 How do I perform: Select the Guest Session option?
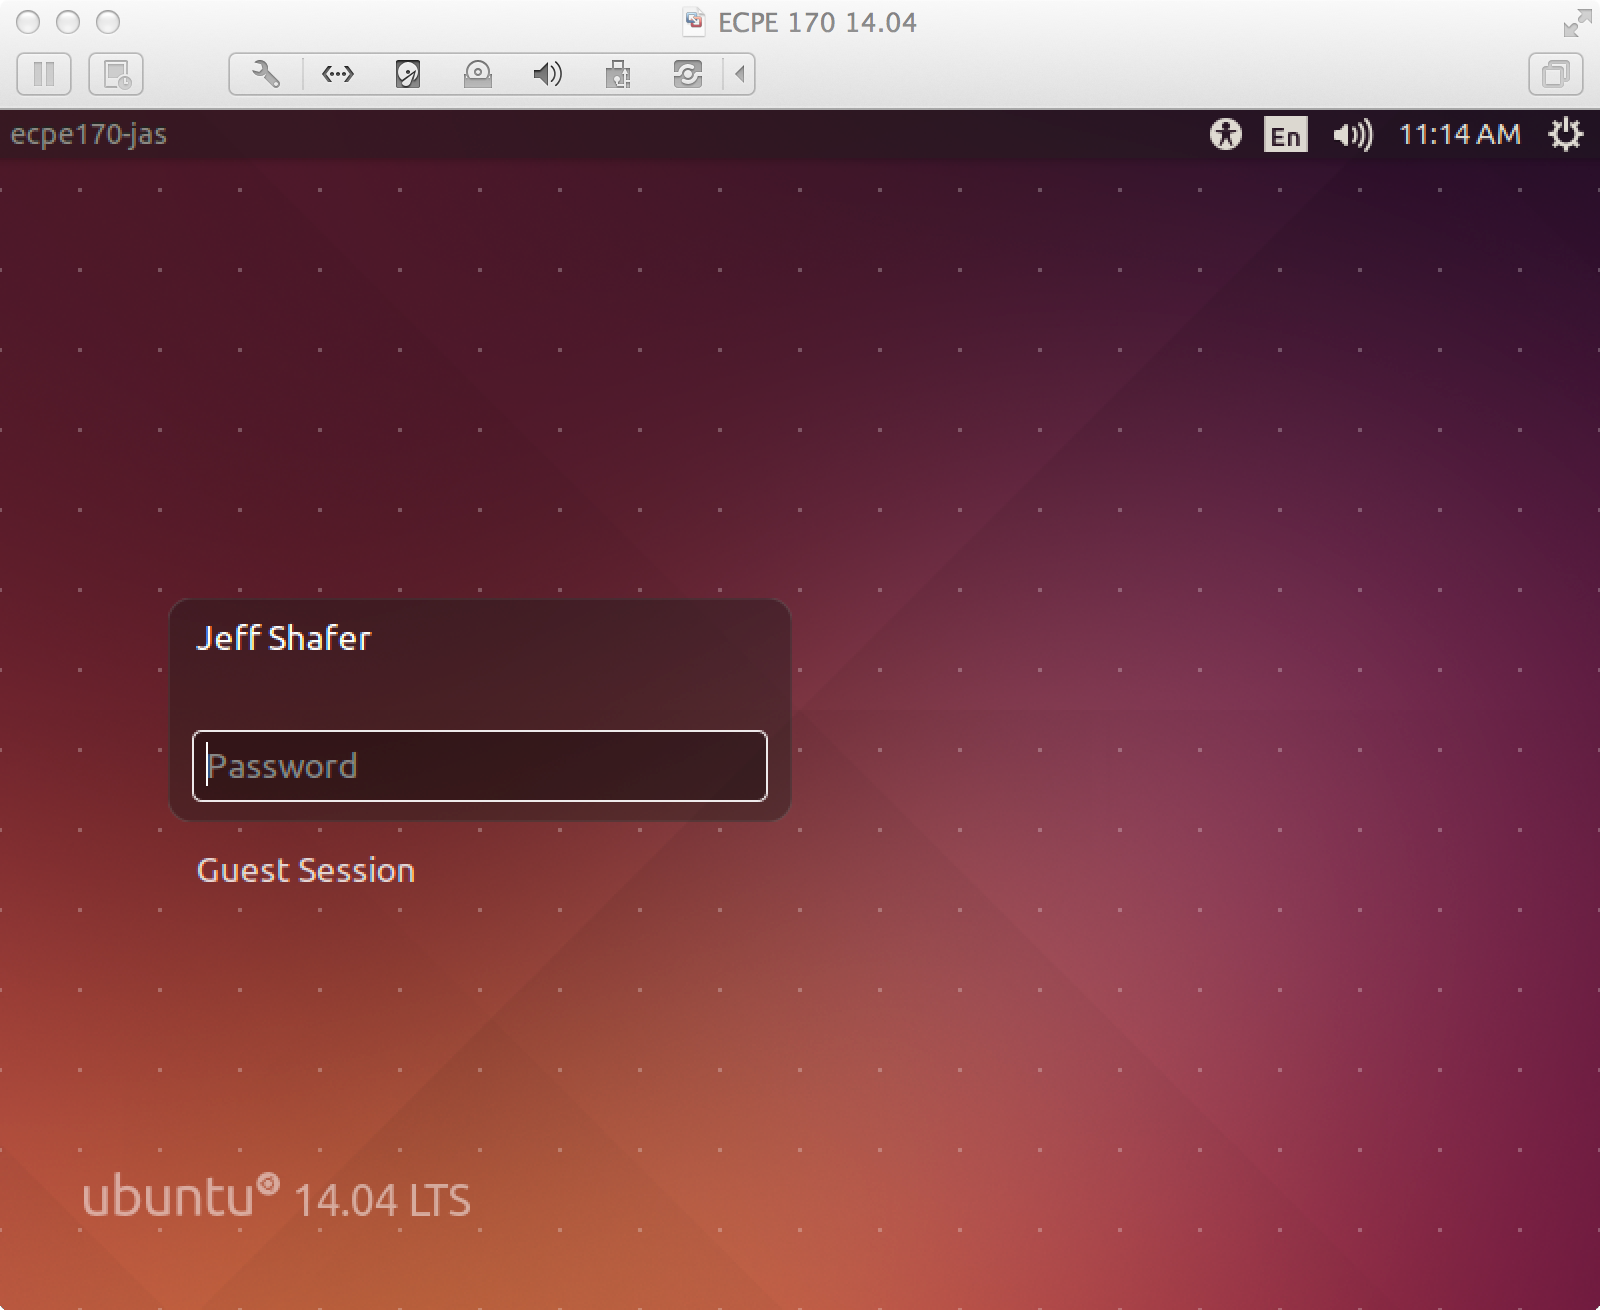(307, 870)
